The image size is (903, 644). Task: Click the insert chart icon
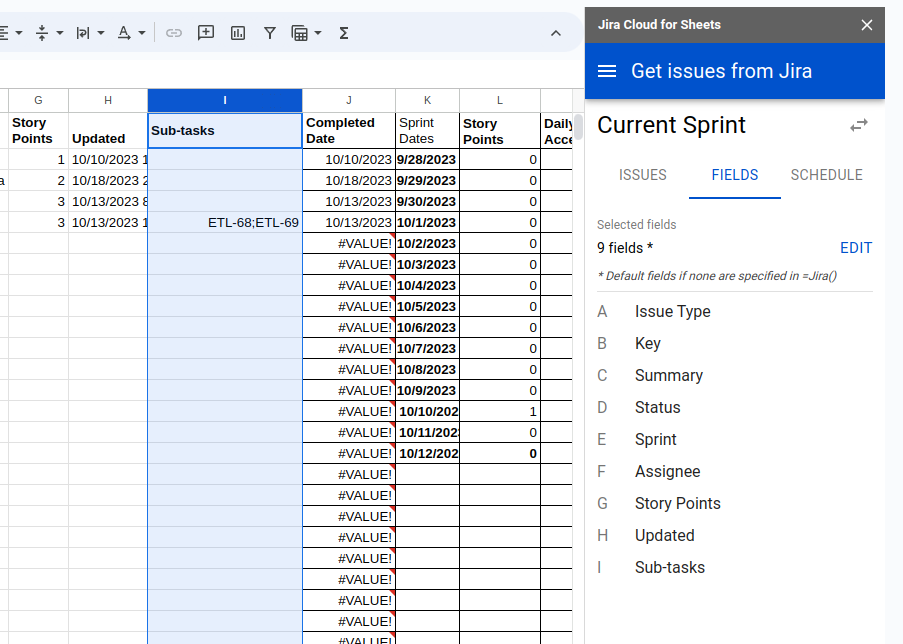pos(238,33)
